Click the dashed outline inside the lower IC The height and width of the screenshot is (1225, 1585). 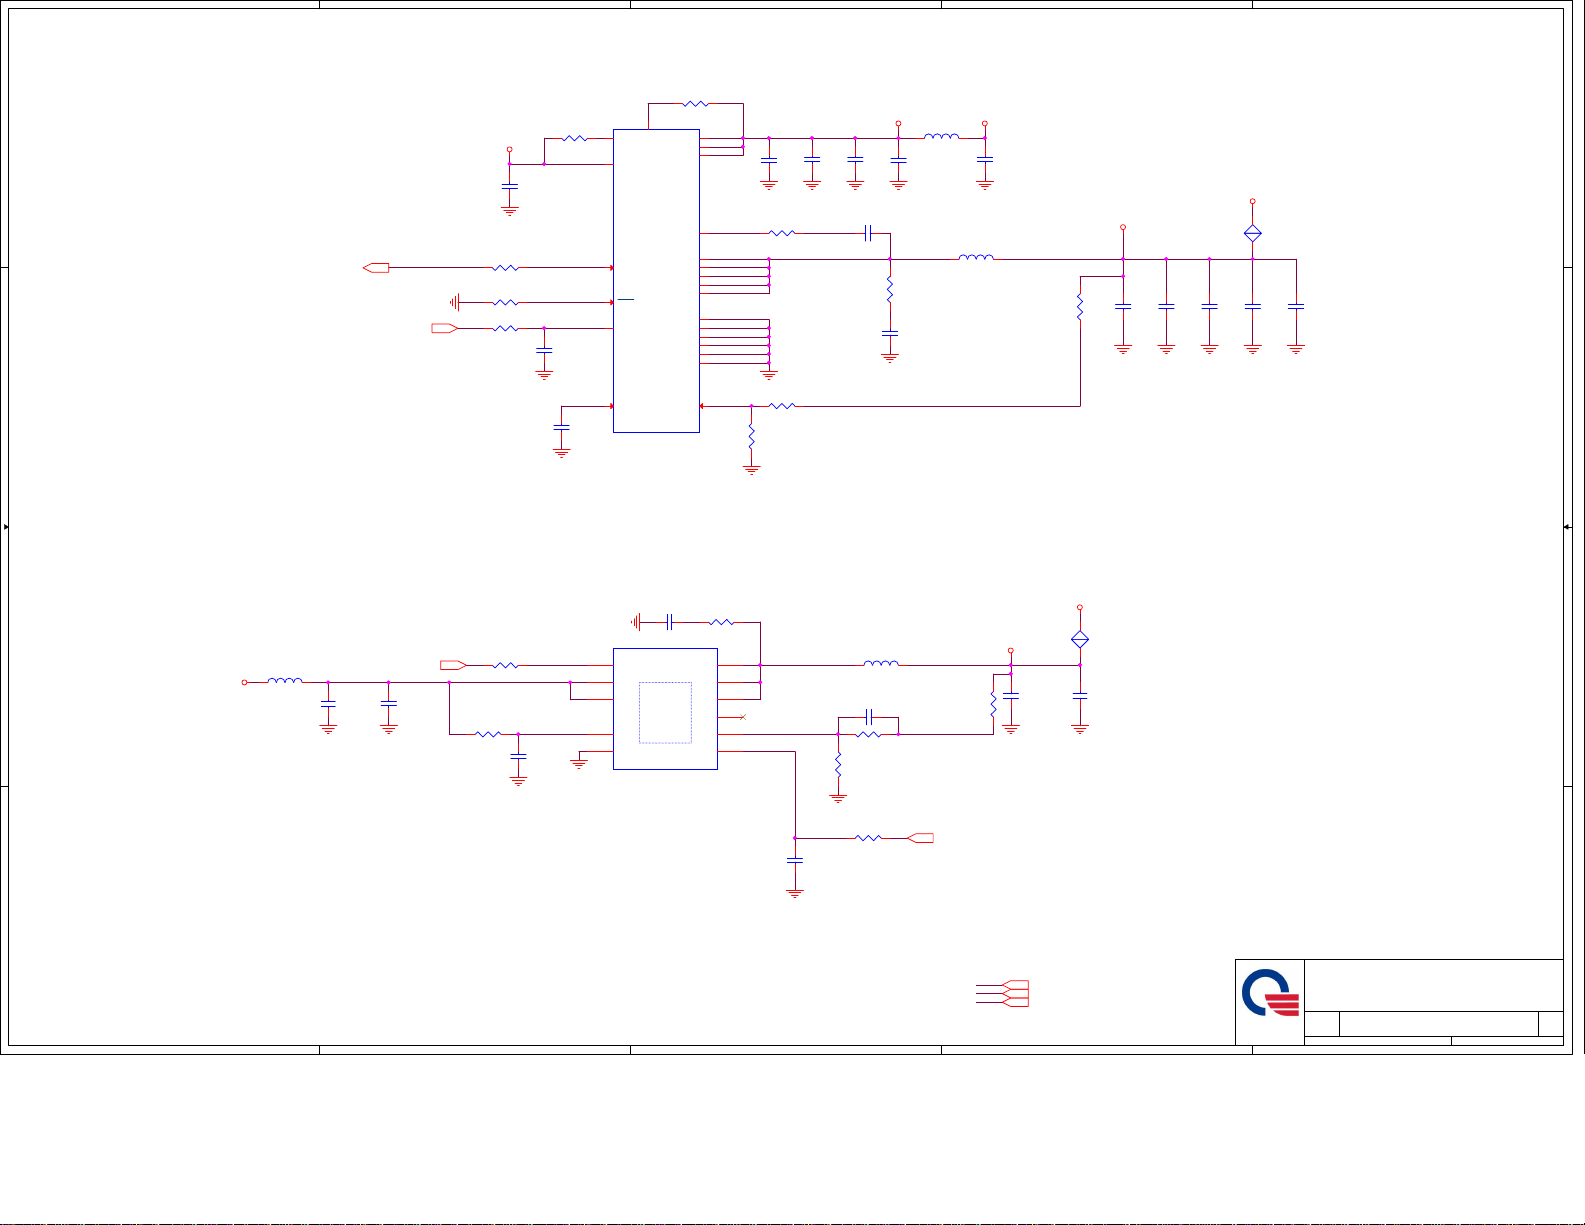click(665, 713)
